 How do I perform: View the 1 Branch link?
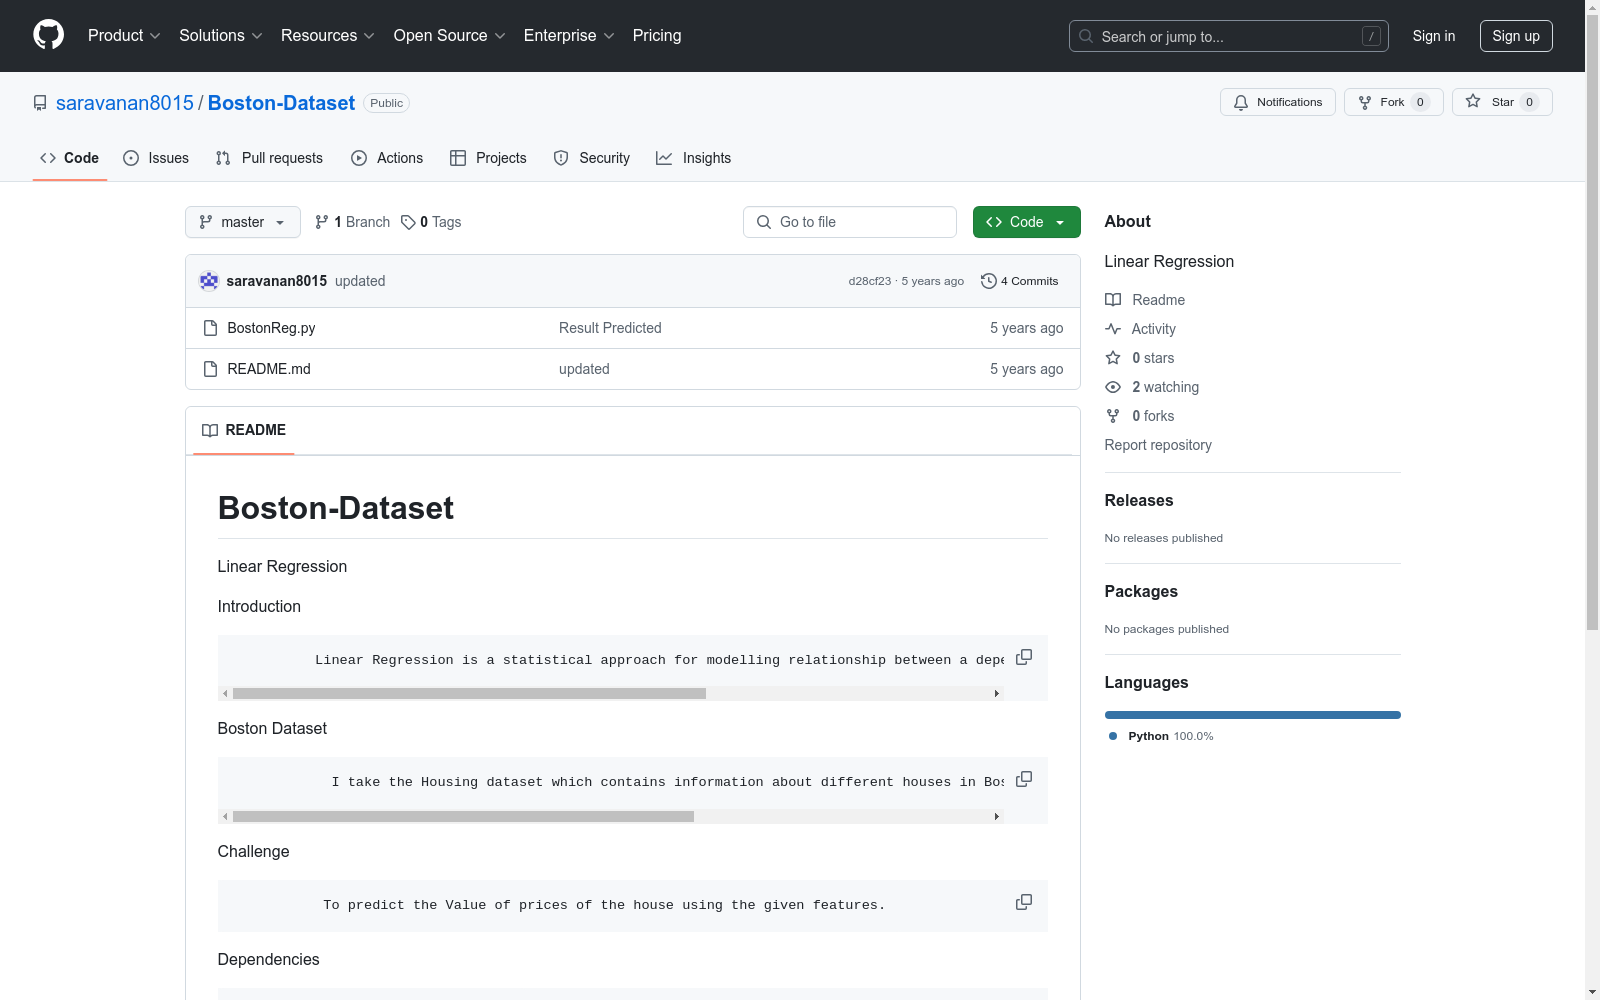pyautogui.click(x=352, y=222)
